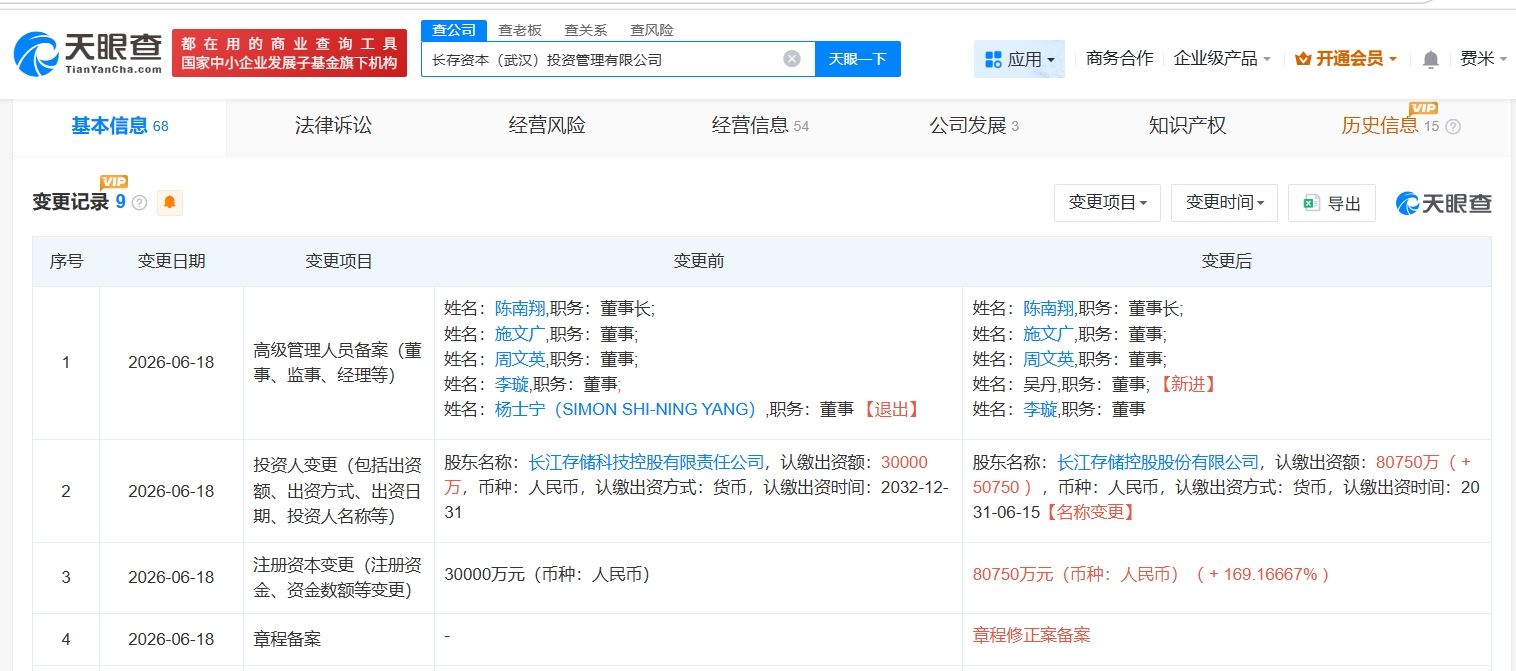Open the 变更时间 filter dropdown

1225,203
